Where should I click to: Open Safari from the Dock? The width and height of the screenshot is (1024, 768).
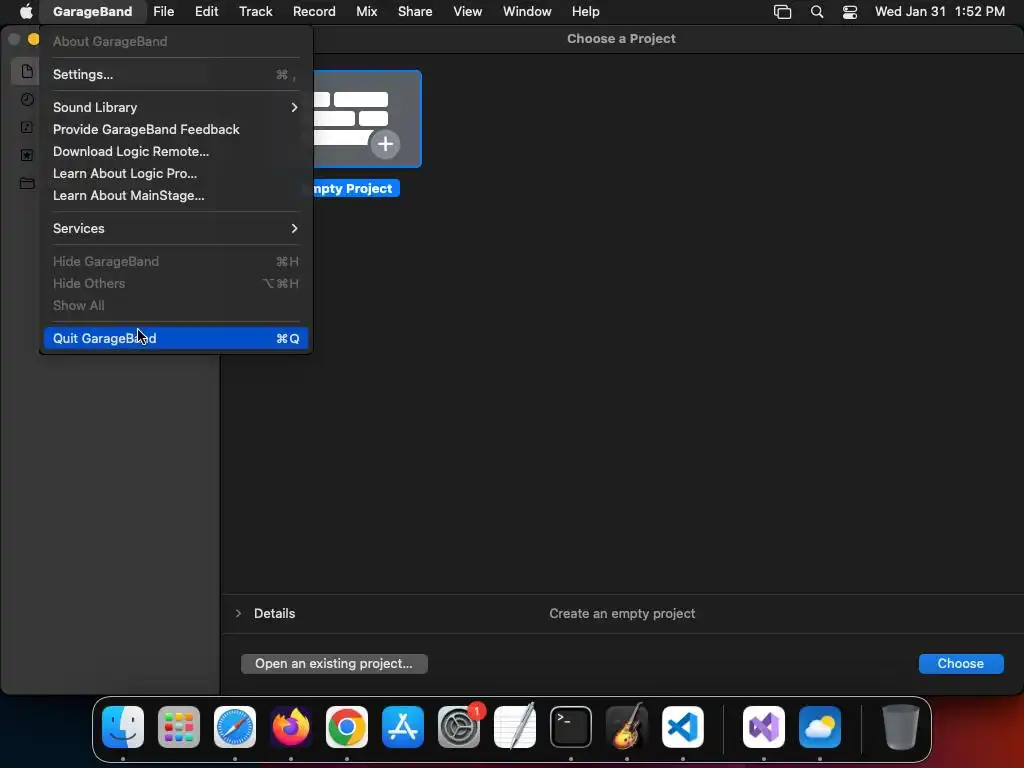(x=235, y=727)
